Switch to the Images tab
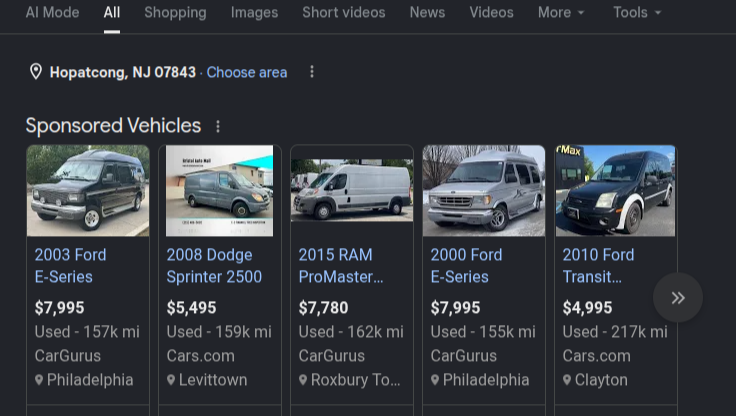This screenshot has width=736, height=416. pyautogui.click(x=254, y=13)
